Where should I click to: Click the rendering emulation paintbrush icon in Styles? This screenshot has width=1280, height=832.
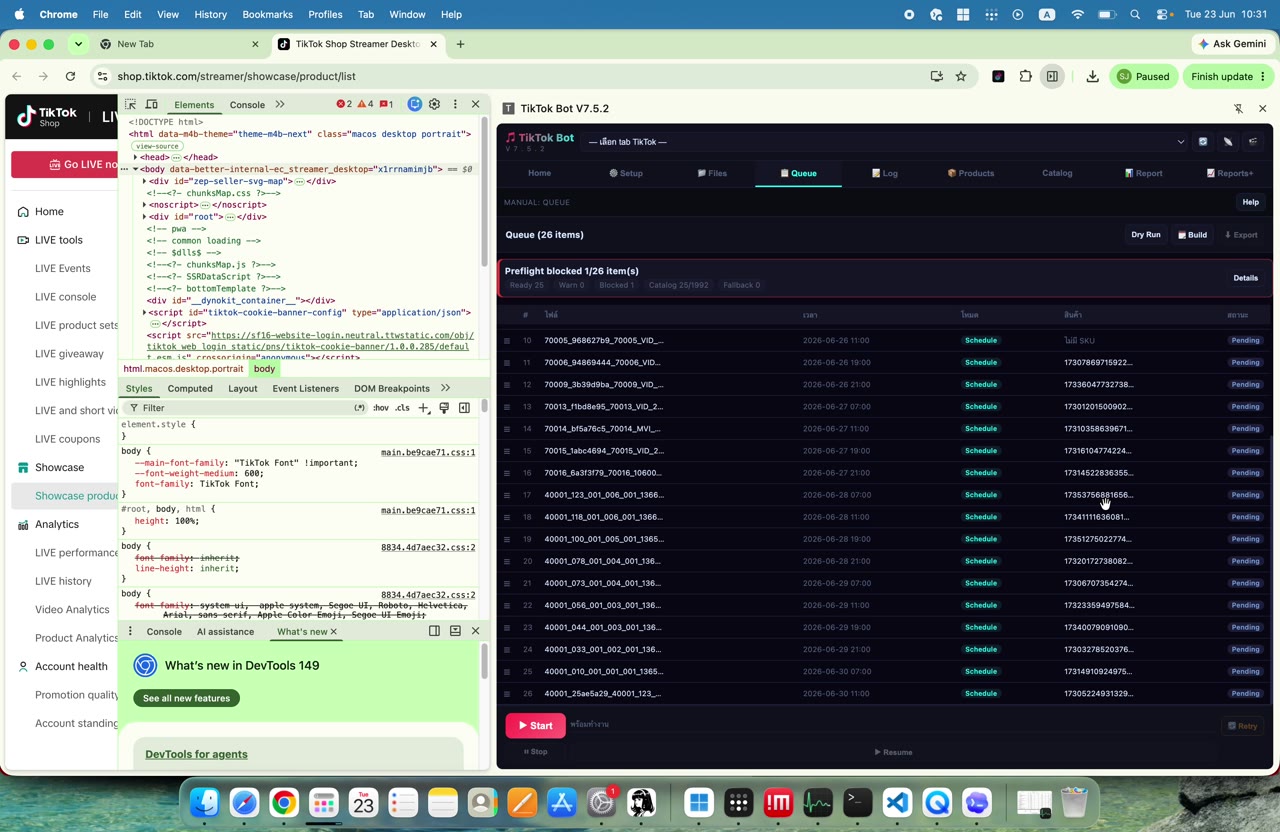pos(444,408)
